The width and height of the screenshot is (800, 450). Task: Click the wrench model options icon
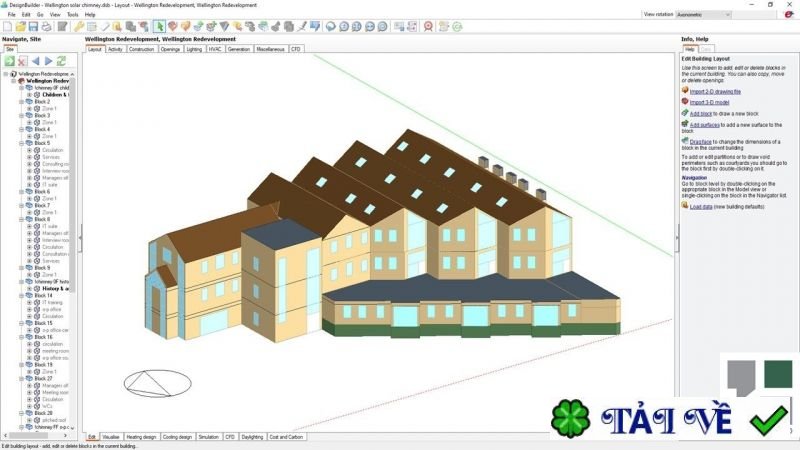79,26
